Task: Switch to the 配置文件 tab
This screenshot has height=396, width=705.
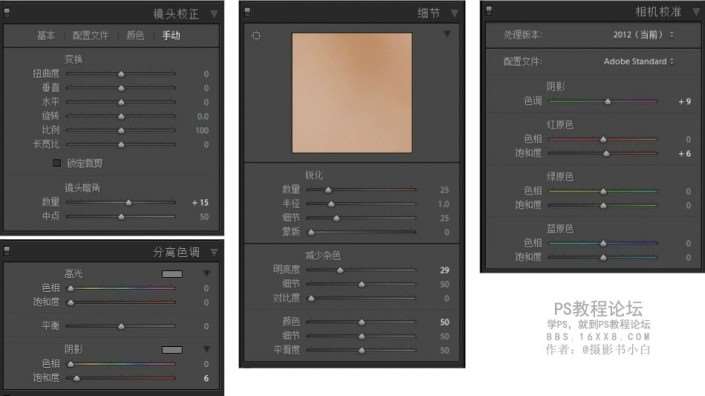Action: point(90,36)
